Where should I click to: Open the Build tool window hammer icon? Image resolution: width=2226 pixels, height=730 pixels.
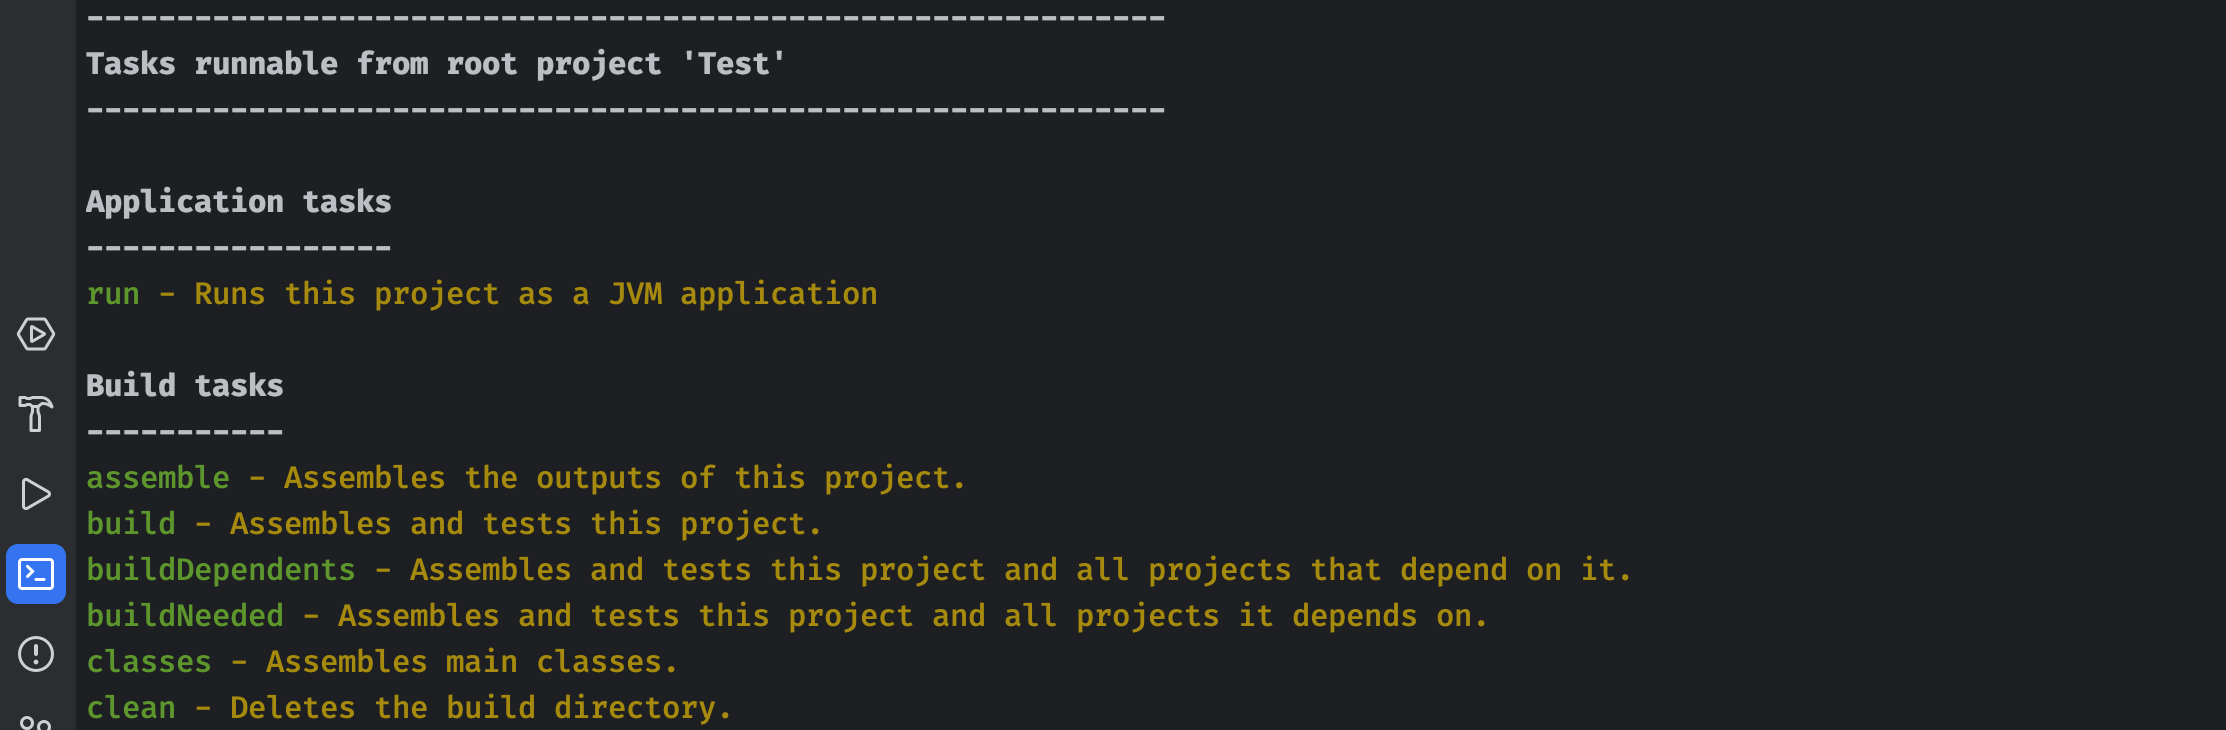(36, 413)
